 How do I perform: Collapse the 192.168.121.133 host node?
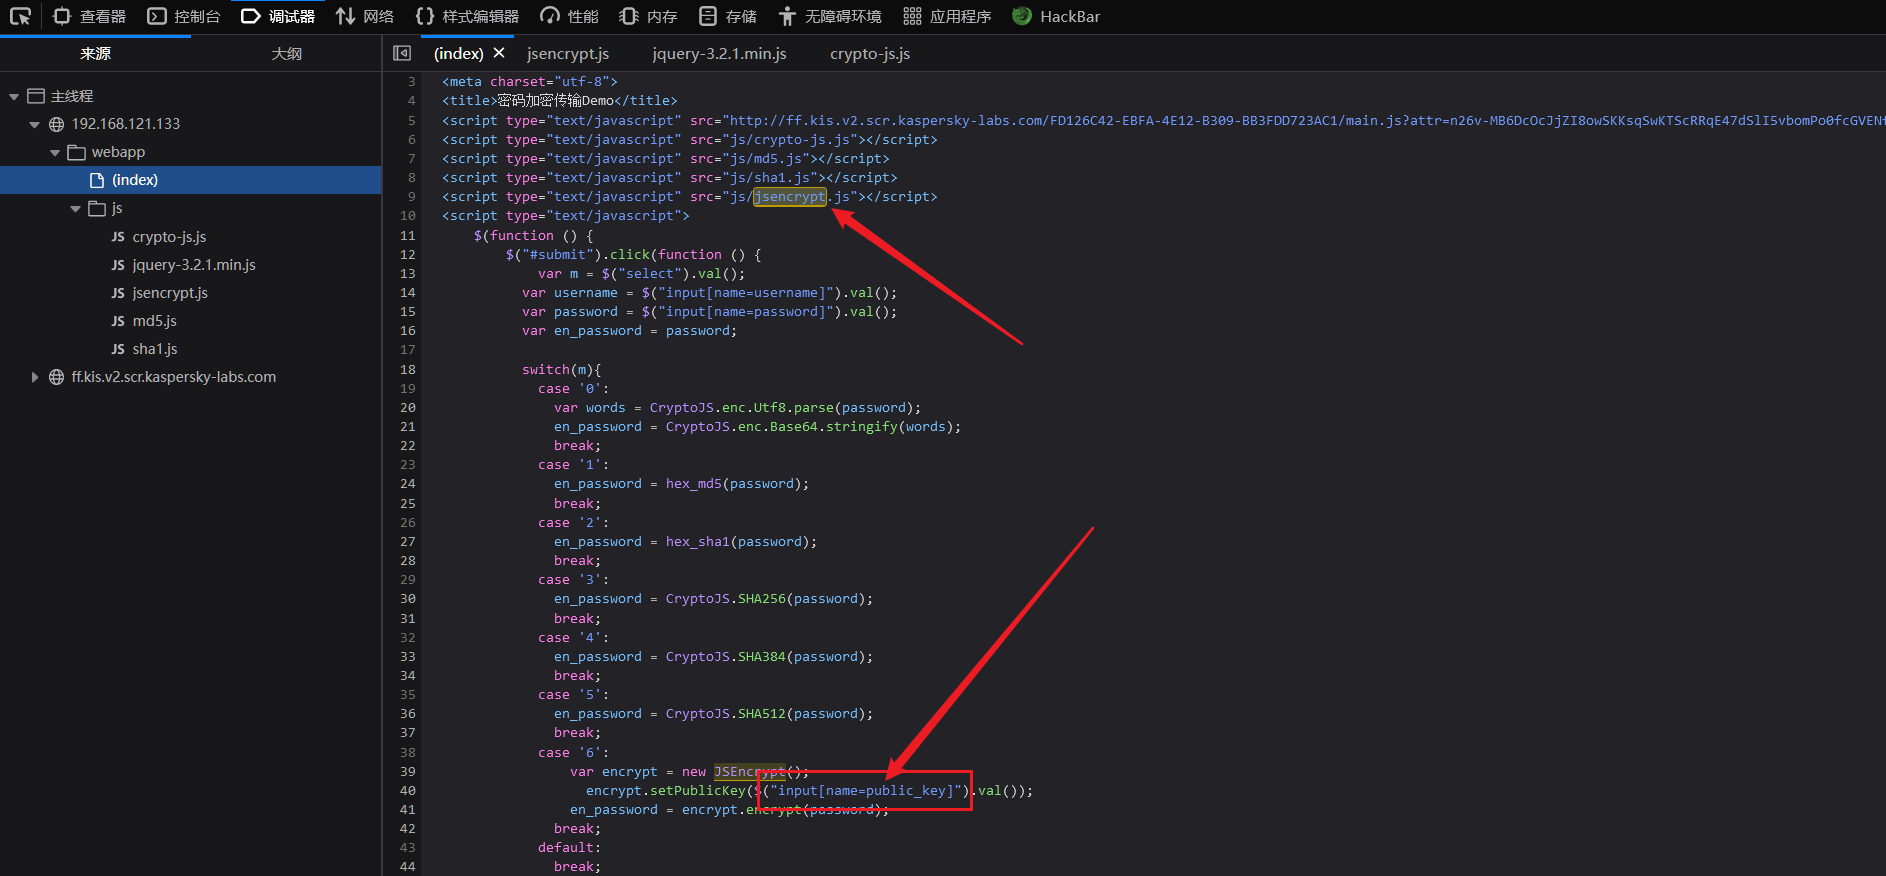point(34,125)
